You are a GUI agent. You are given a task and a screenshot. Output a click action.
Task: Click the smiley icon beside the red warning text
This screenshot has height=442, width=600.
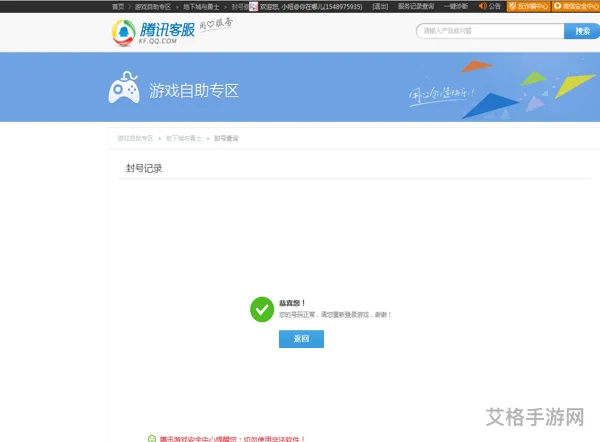coord(152,439)
